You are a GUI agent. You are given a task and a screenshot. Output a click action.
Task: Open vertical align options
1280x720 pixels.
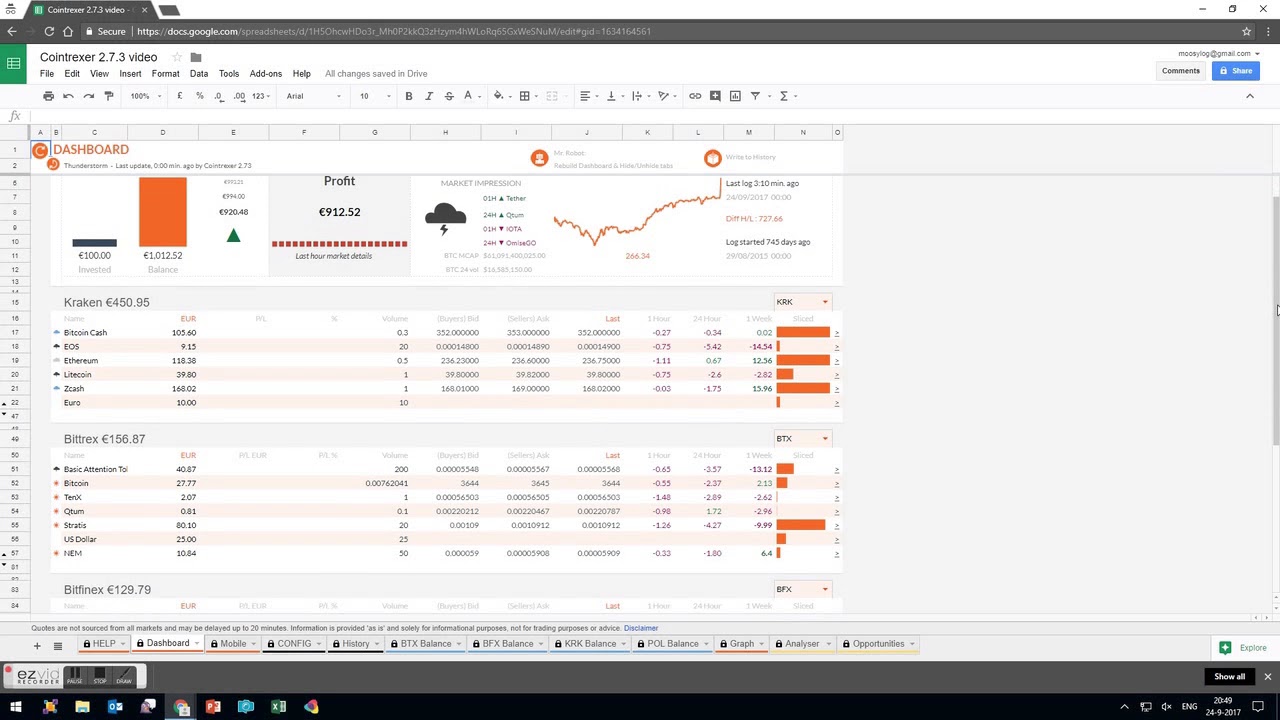[612, 96]
